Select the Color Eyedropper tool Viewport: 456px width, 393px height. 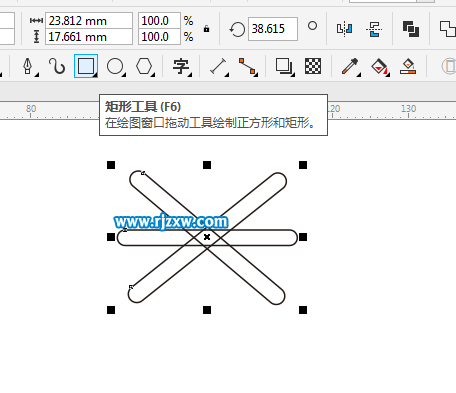click(x=350, y=66)
